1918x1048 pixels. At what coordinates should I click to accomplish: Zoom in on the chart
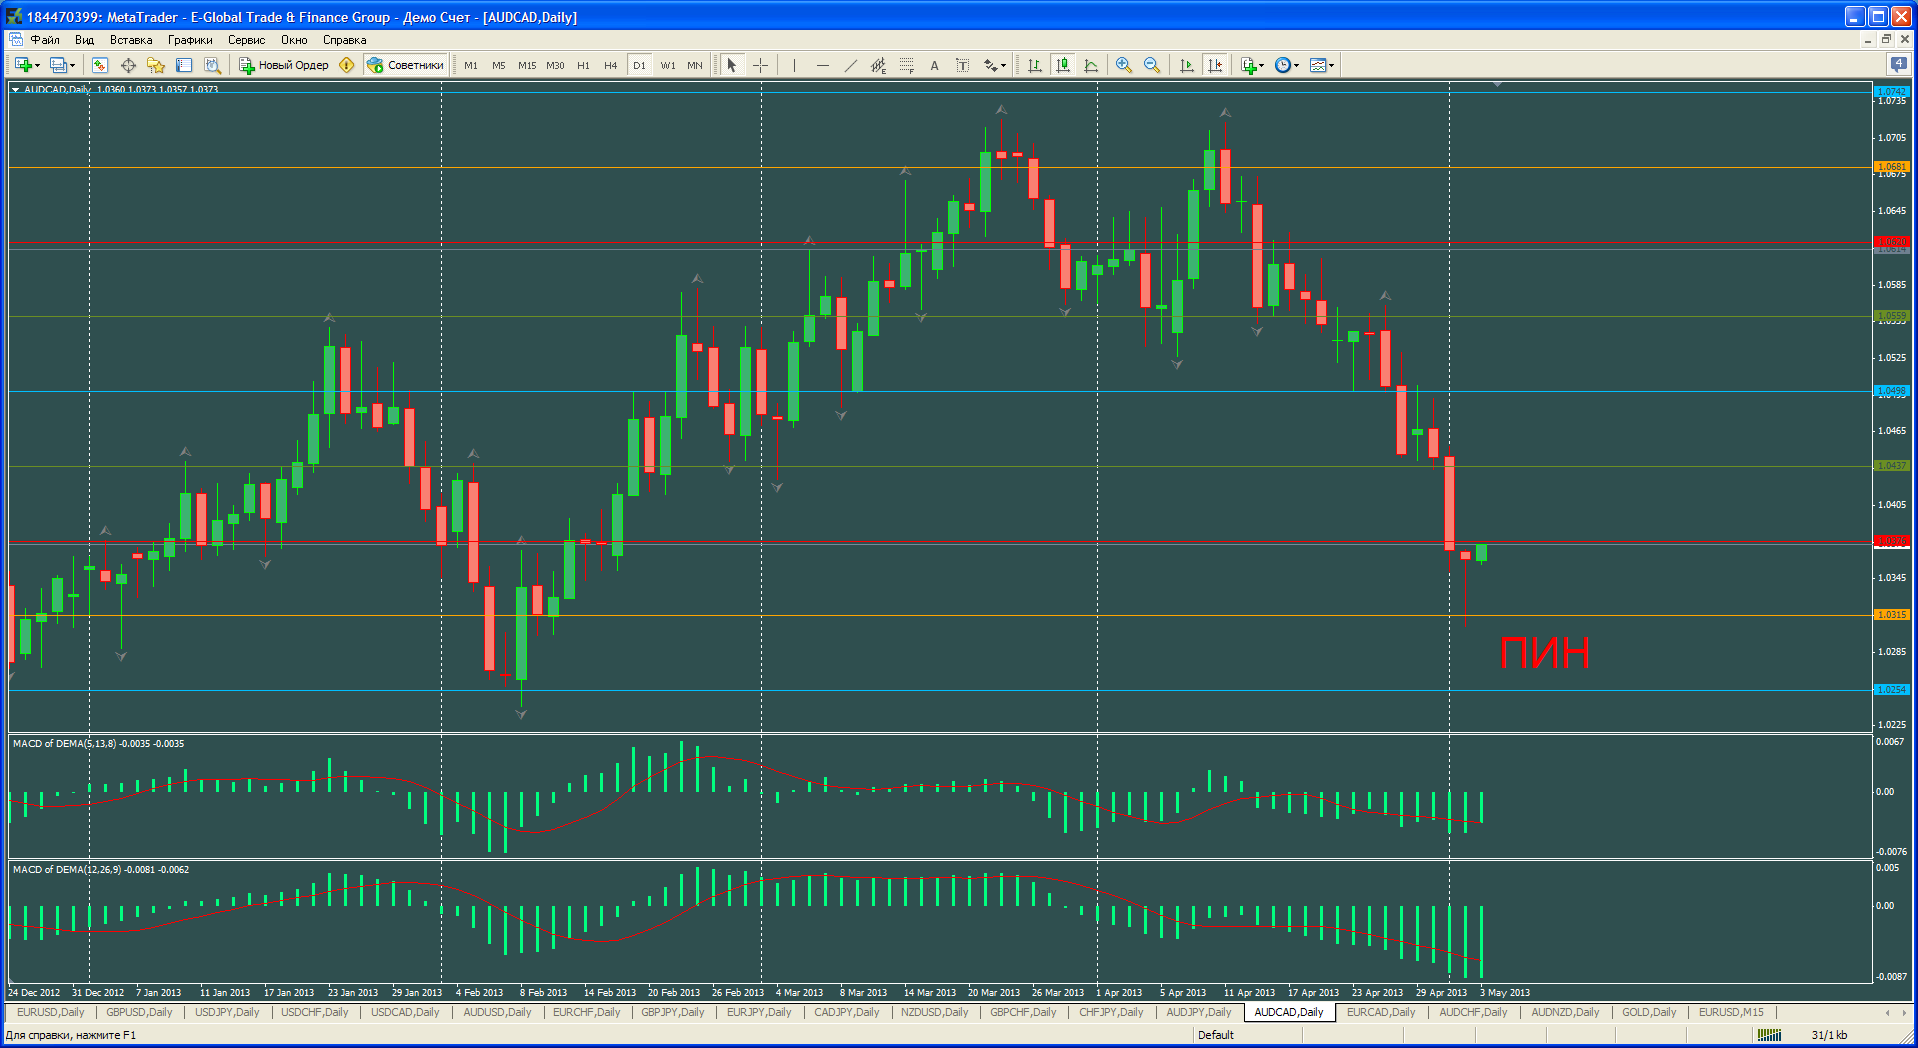(1124, 65)
